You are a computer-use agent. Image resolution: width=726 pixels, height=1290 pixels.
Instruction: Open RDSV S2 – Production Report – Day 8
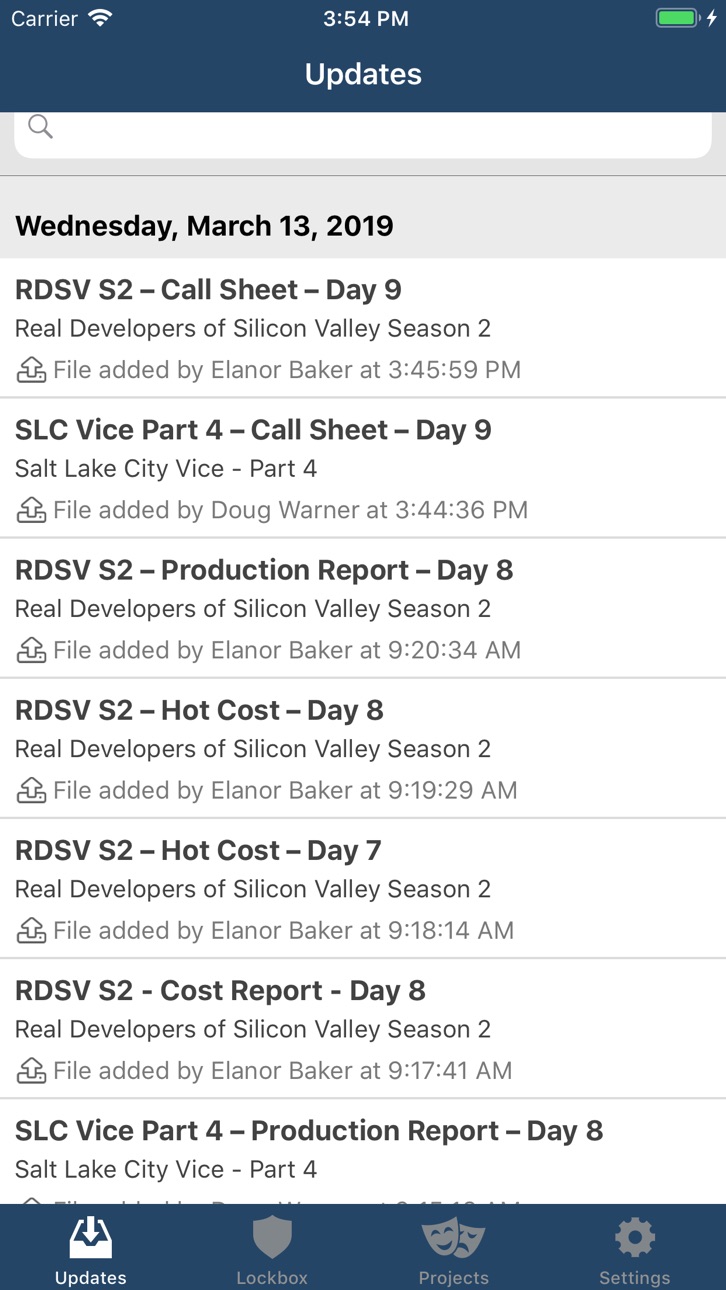point(363,608)
